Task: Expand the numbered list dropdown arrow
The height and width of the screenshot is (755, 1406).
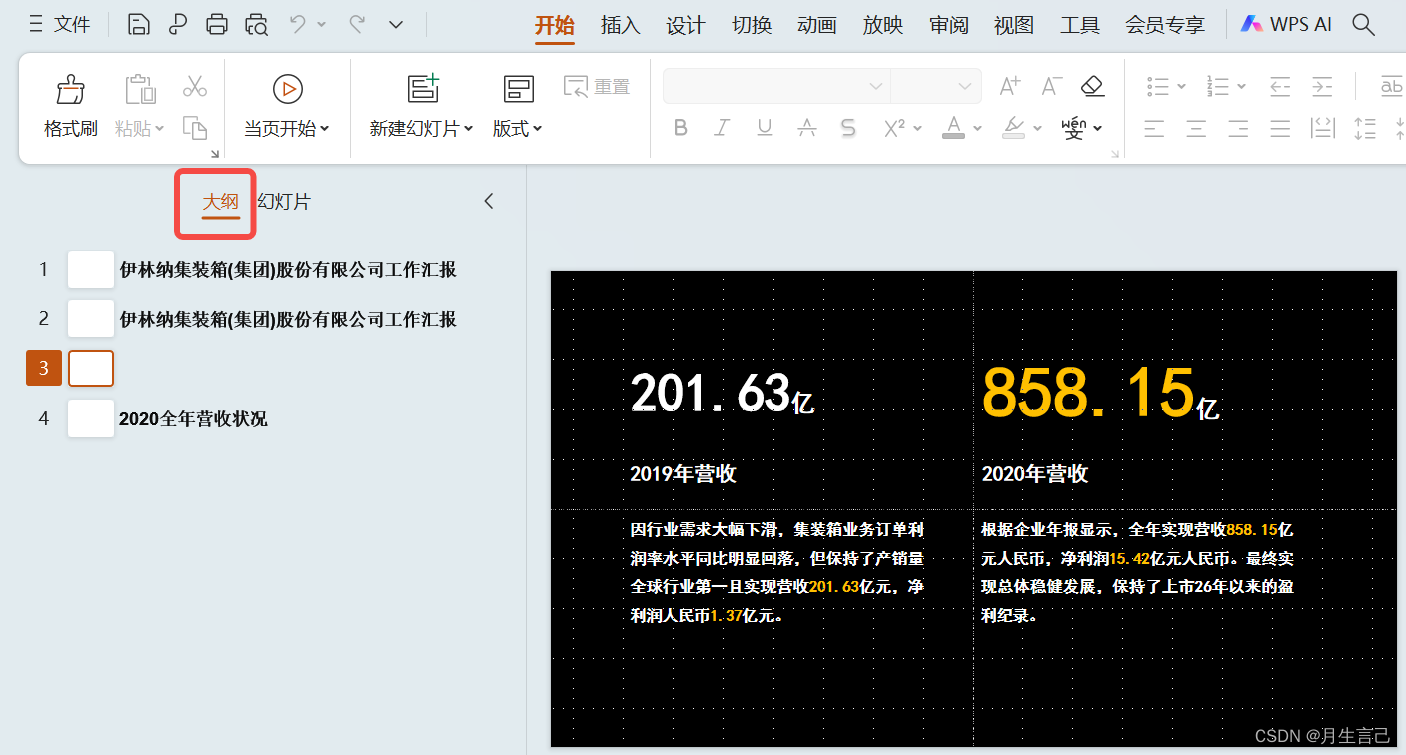Action: [x=1241, y=87]
